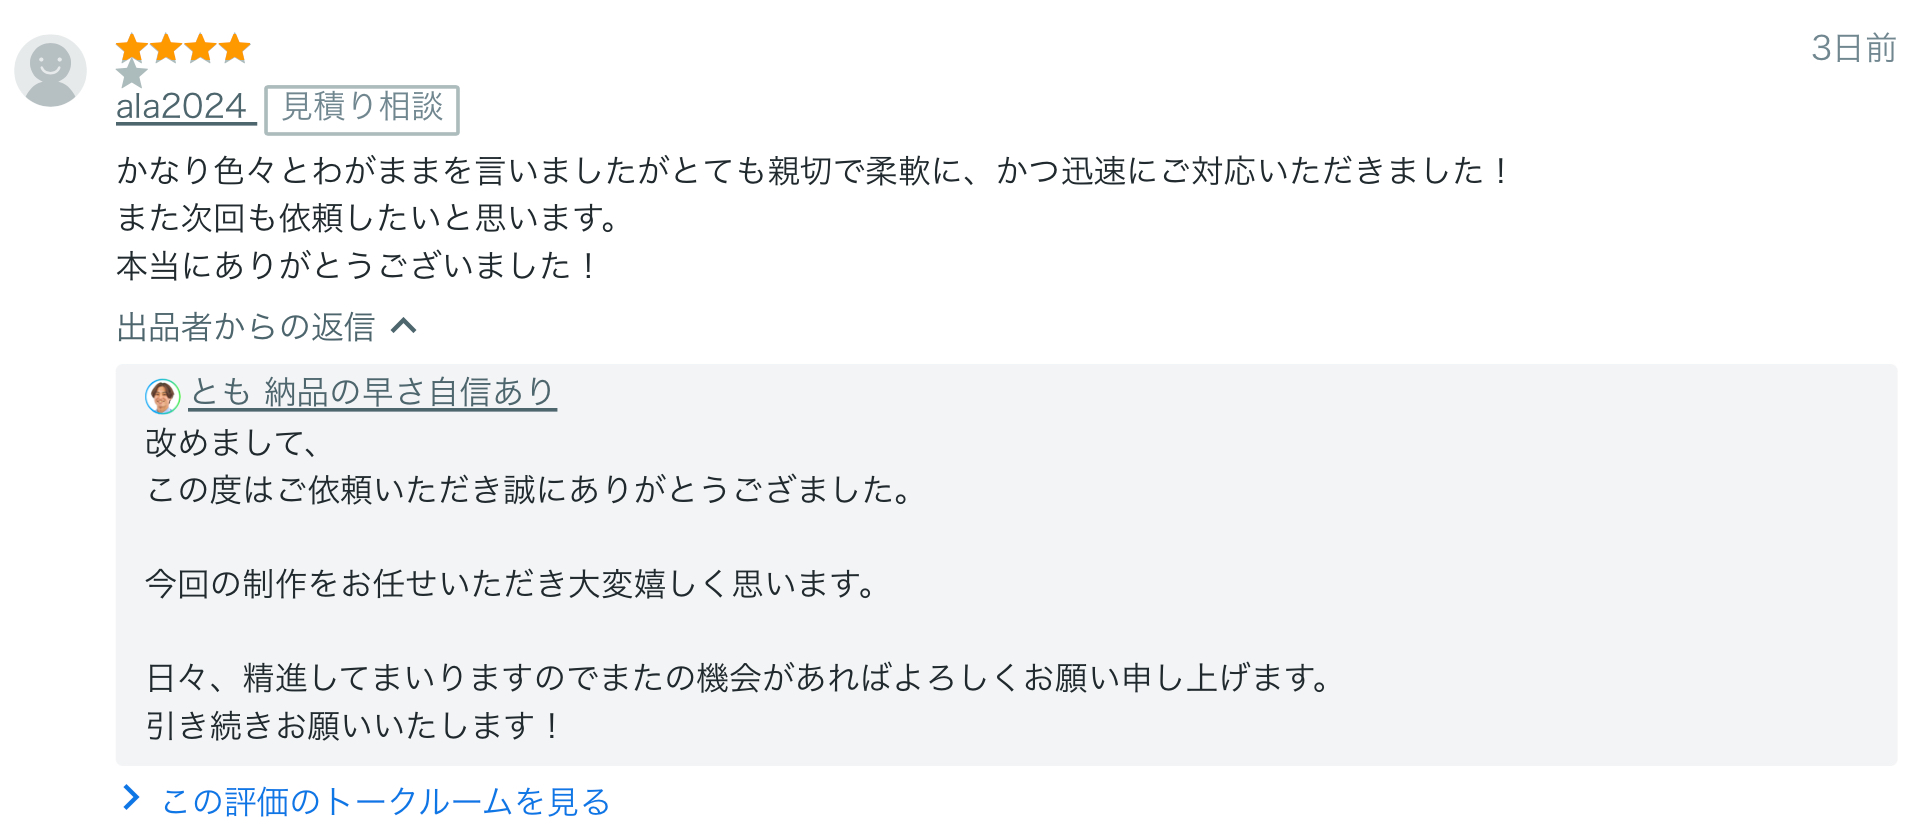This screenshot has width=1916, height=838.
Task: Open reviewer profile via ala2024 username link
Action: tap(182, 106)
